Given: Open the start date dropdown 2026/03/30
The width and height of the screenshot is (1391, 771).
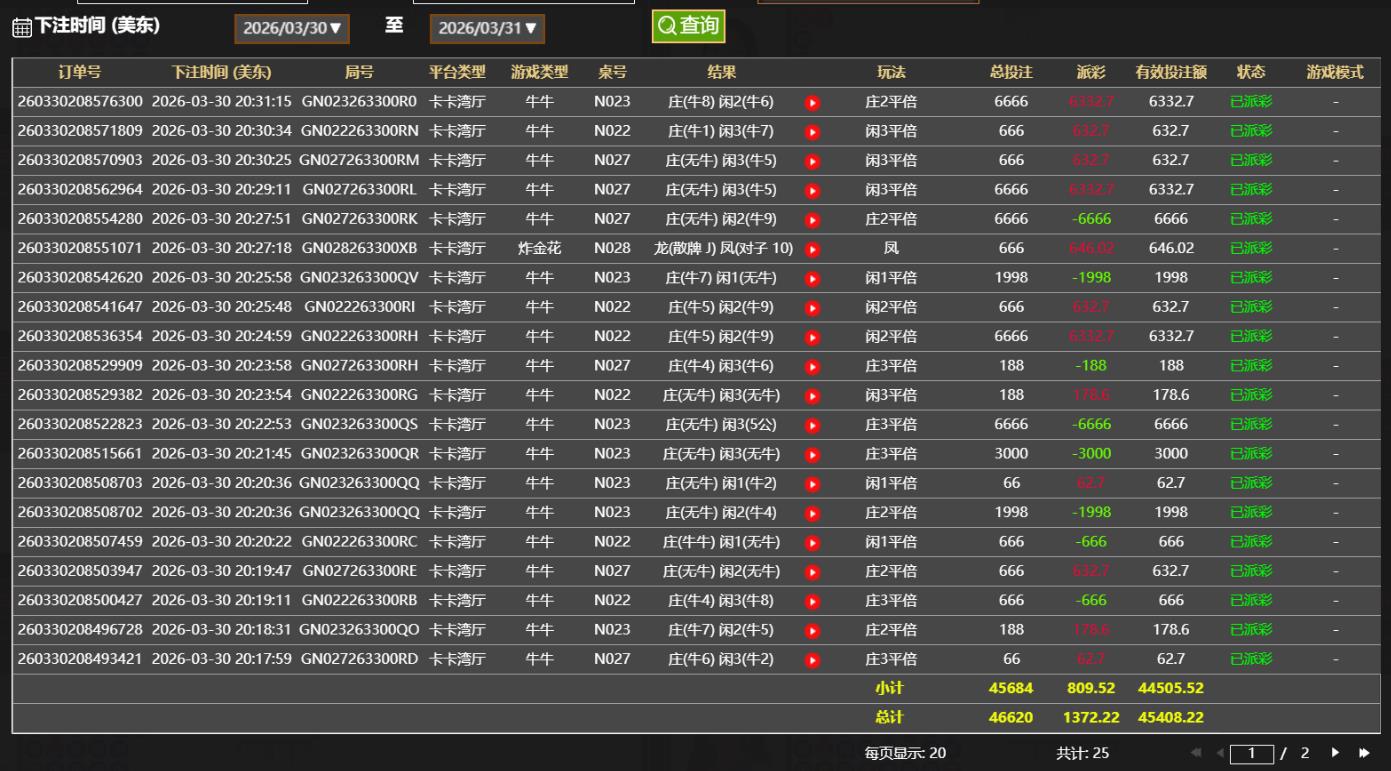Looking at the screenshot, I should [292, 29].
